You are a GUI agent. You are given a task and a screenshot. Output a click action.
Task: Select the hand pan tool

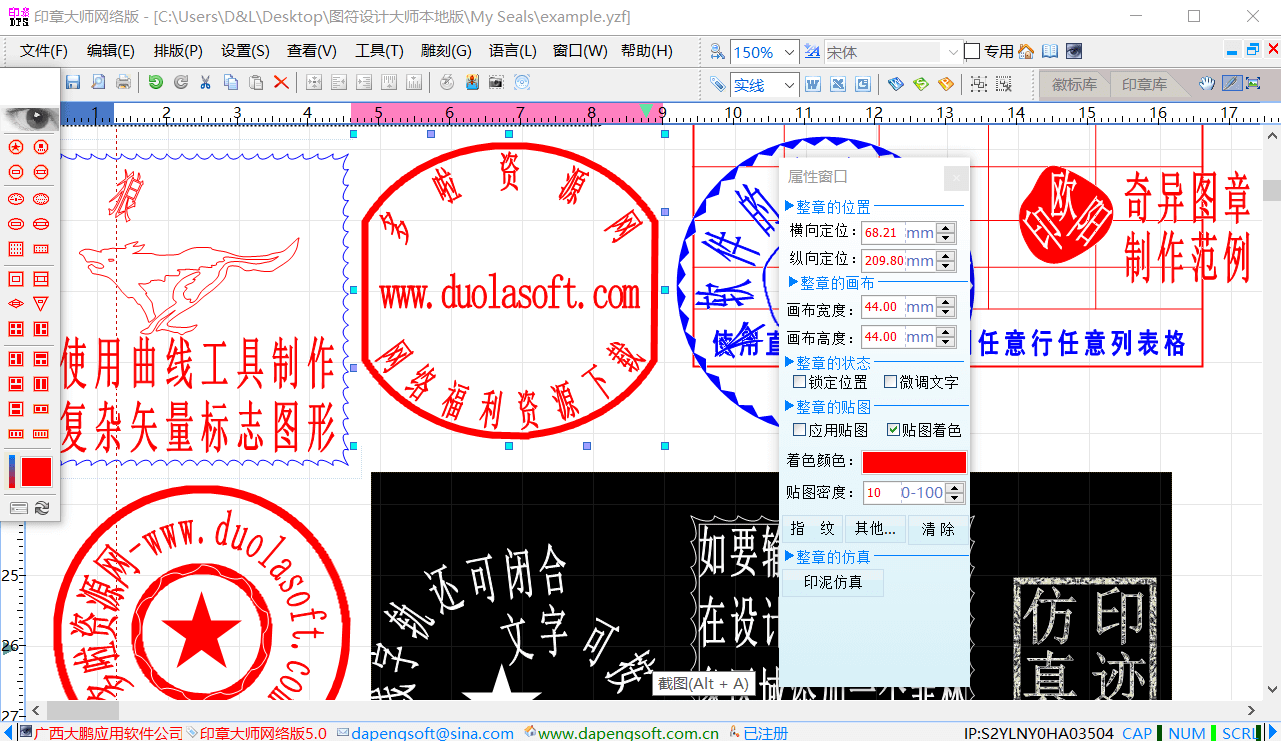click(x=1208, y=84)
